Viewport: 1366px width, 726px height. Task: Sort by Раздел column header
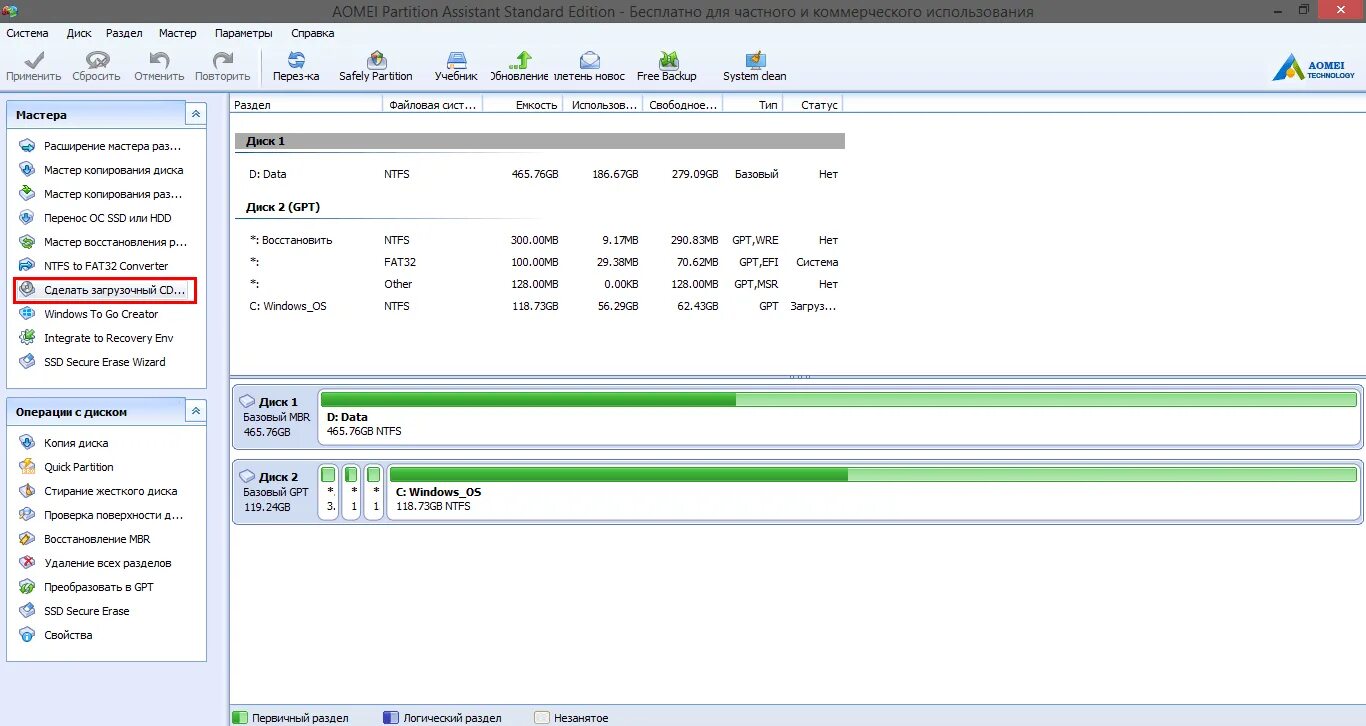point(307,104)
